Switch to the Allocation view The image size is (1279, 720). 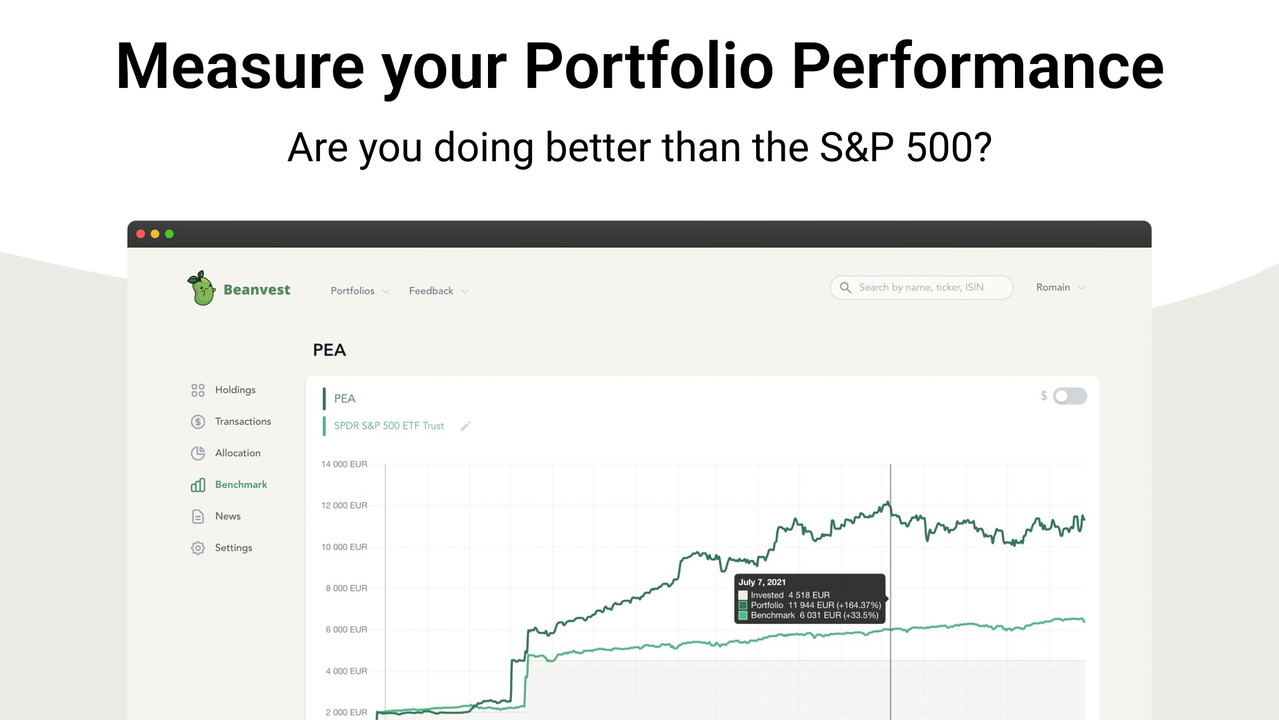(238, 453)
